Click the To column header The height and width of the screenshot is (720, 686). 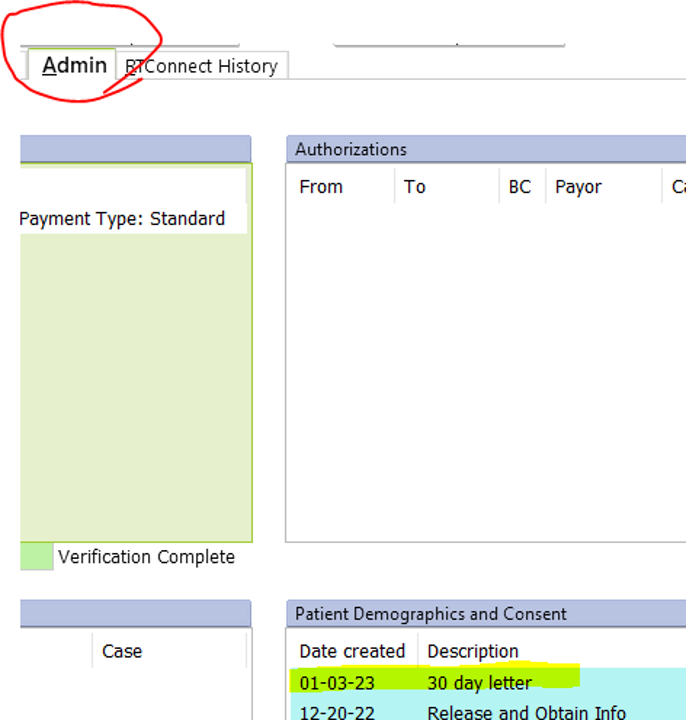[415, 187]
